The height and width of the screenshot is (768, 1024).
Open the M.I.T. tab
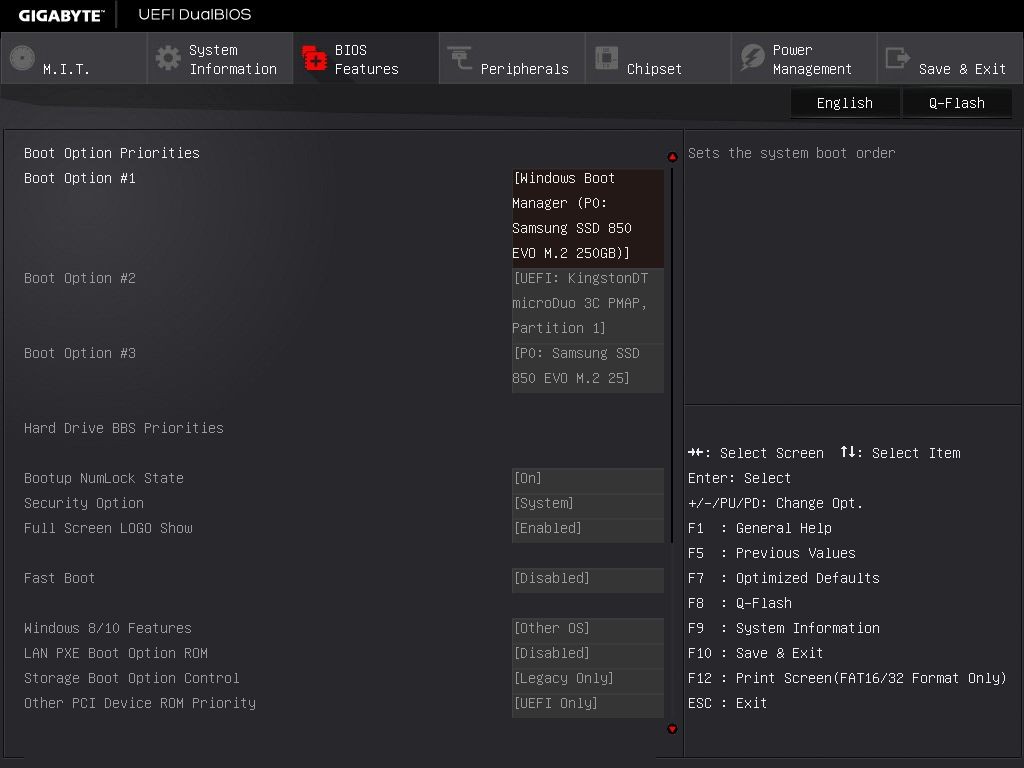click(x=74, y=58)
